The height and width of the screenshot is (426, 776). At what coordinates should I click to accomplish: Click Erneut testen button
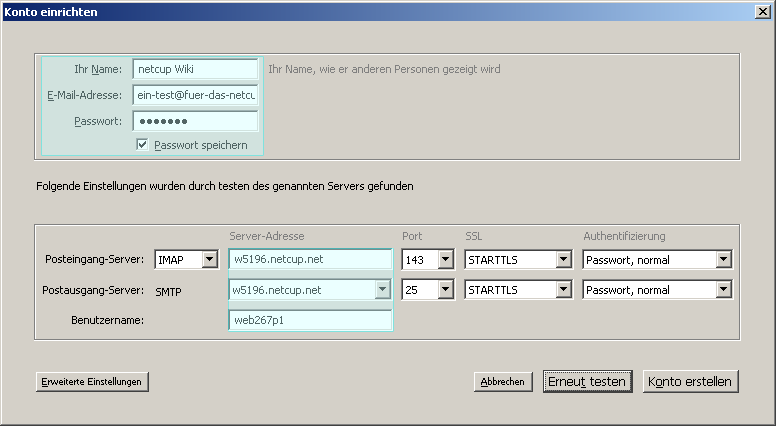[x=586, y=381]
